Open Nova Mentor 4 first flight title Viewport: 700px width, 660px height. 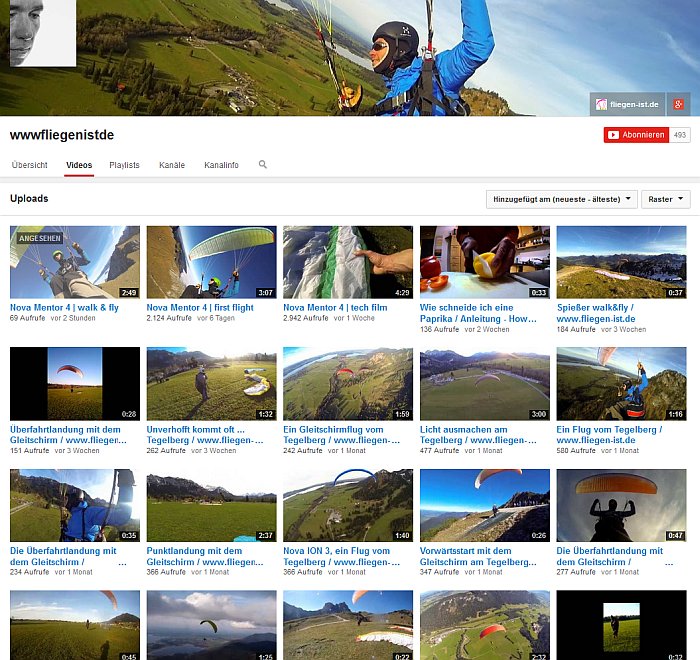(x=200, y=308)
